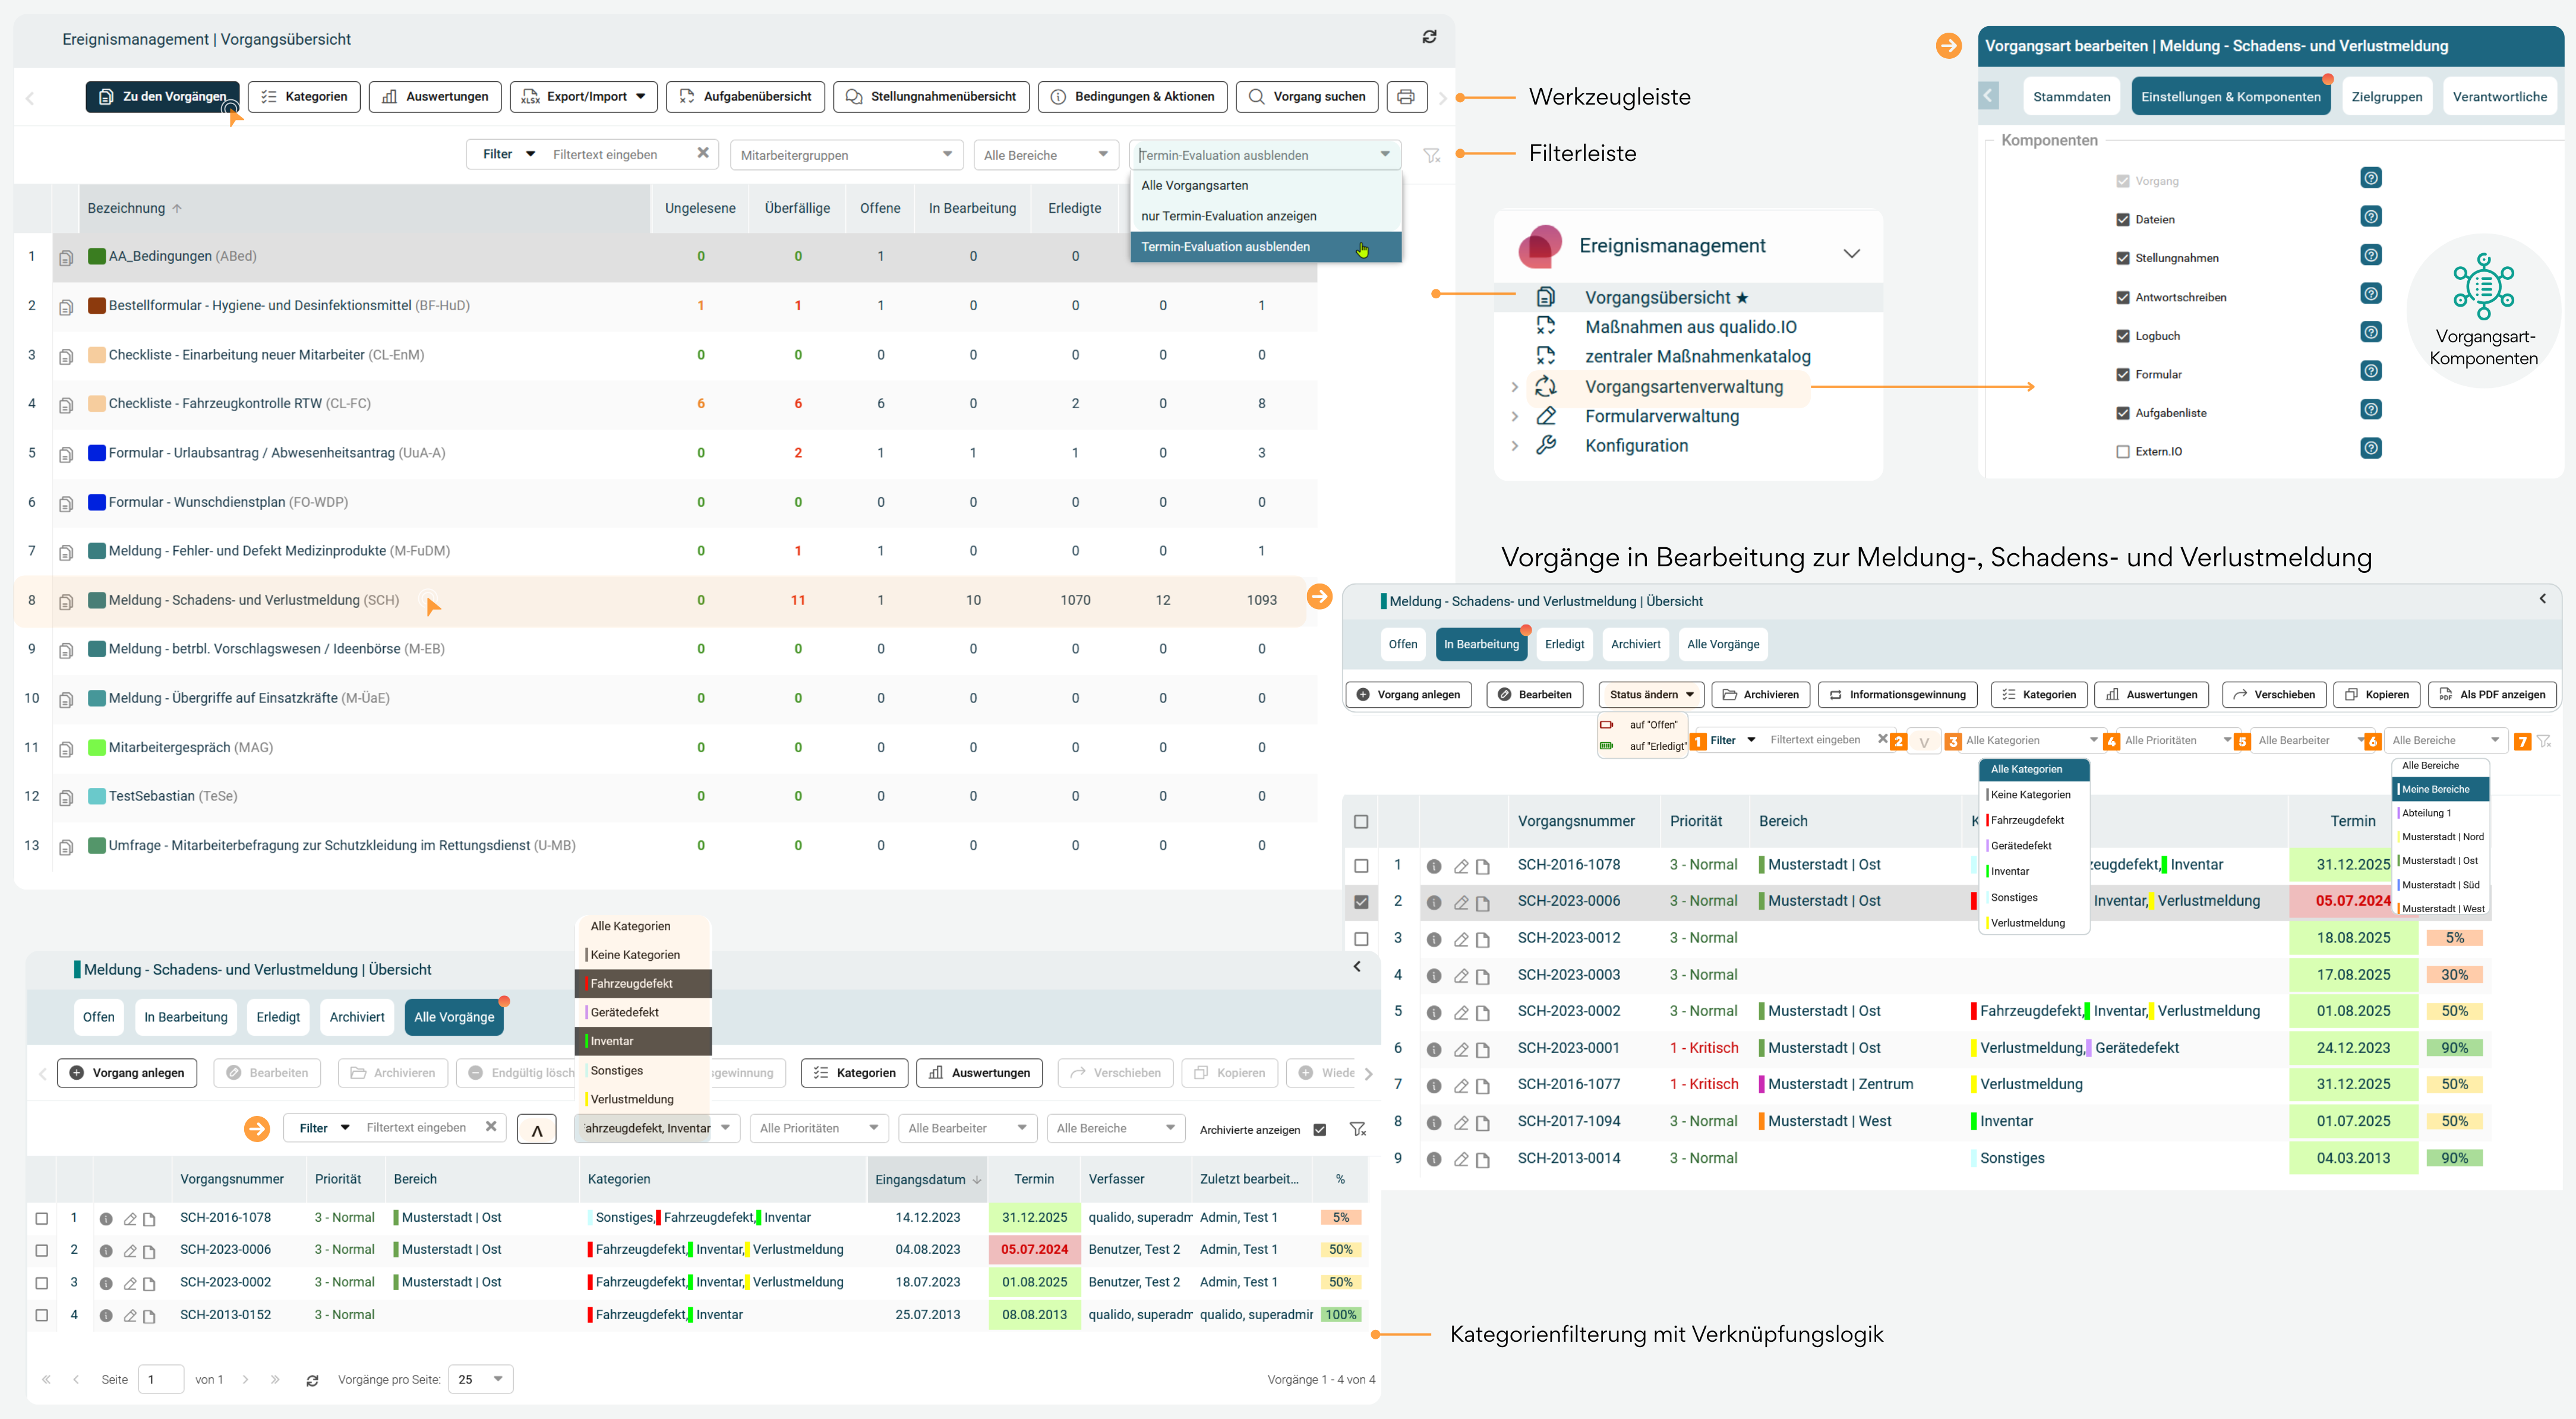Open document icon for TestSebastian row
The height and width of the screenshot is (1419, 2576).
pos(66,797)
